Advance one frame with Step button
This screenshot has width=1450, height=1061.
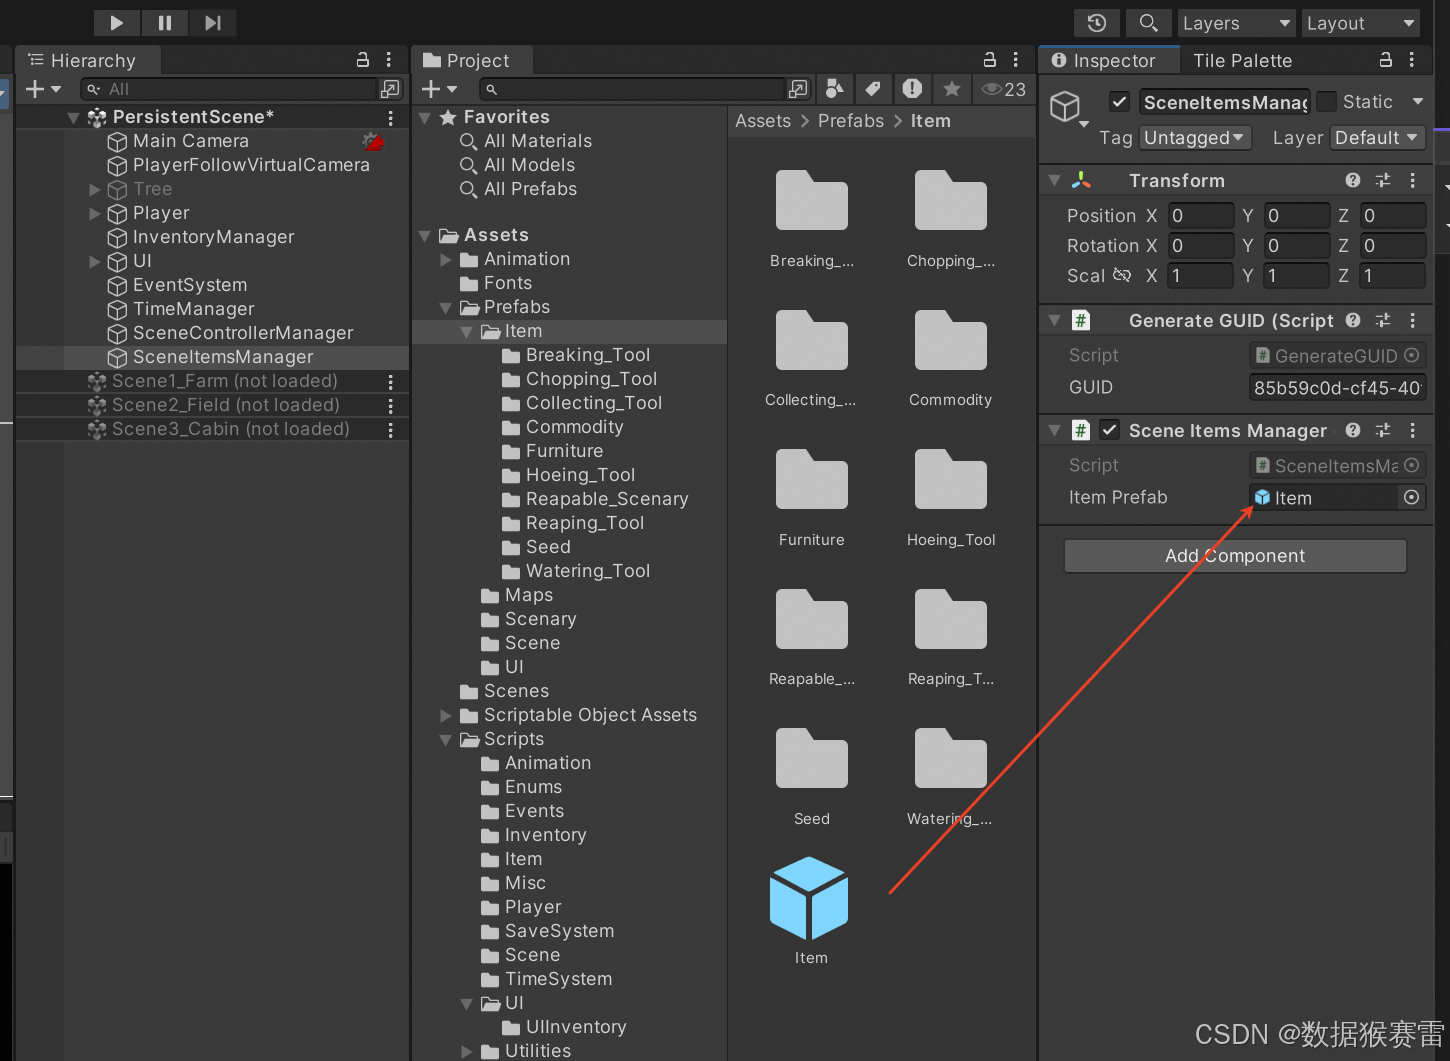(x=213, y=22)
